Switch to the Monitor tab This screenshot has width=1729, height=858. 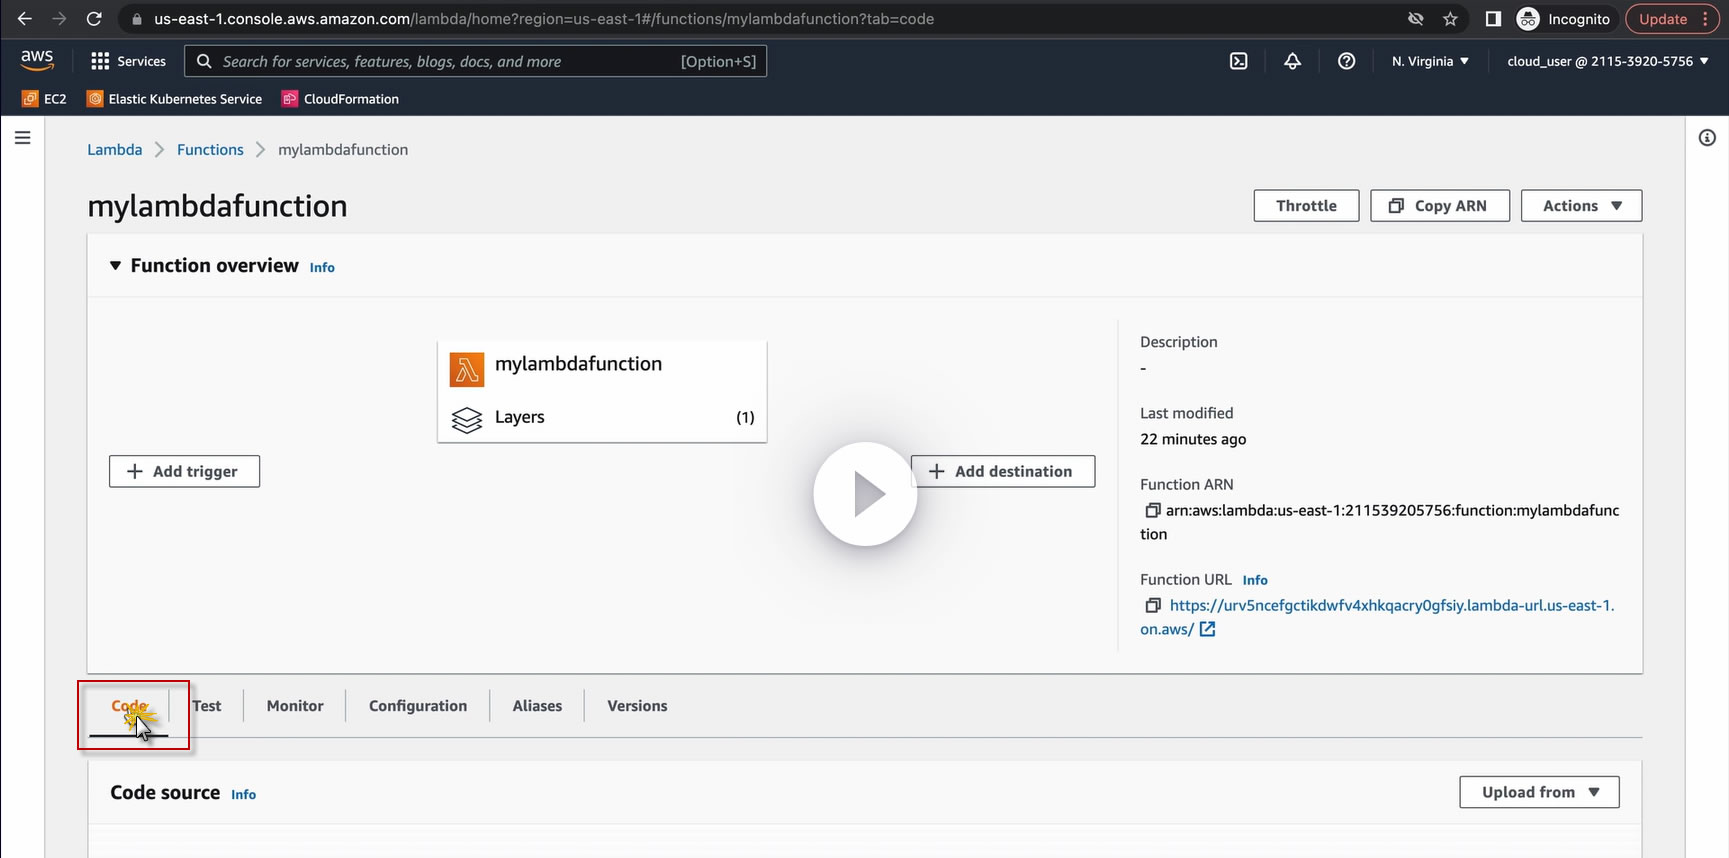coord(295,706)
